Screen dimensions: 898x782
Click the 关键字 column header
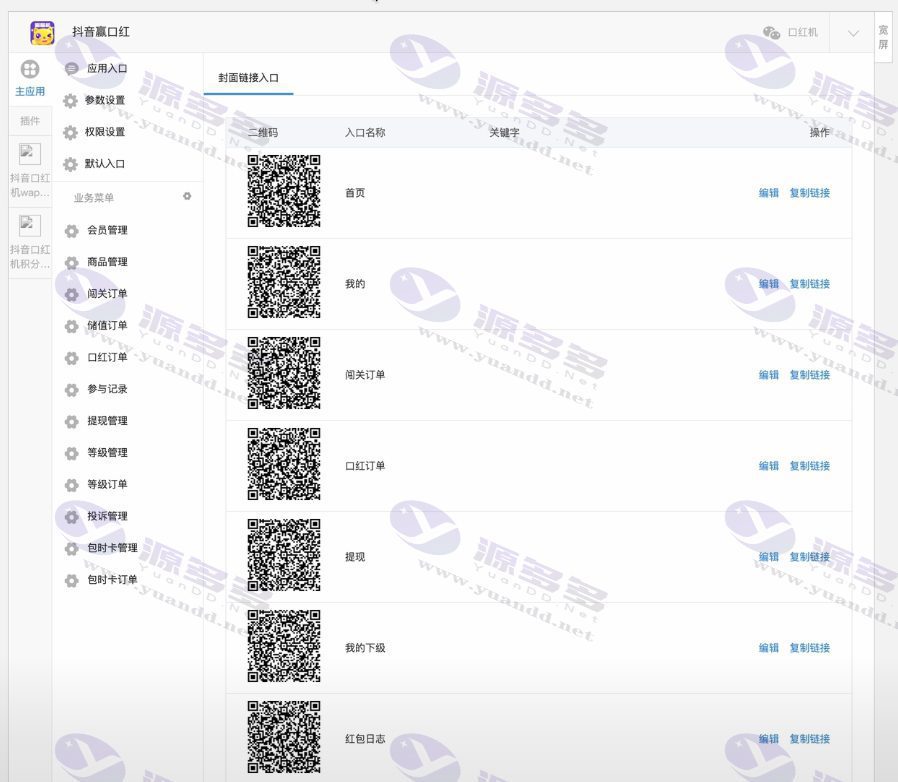[x=504, y=133]
